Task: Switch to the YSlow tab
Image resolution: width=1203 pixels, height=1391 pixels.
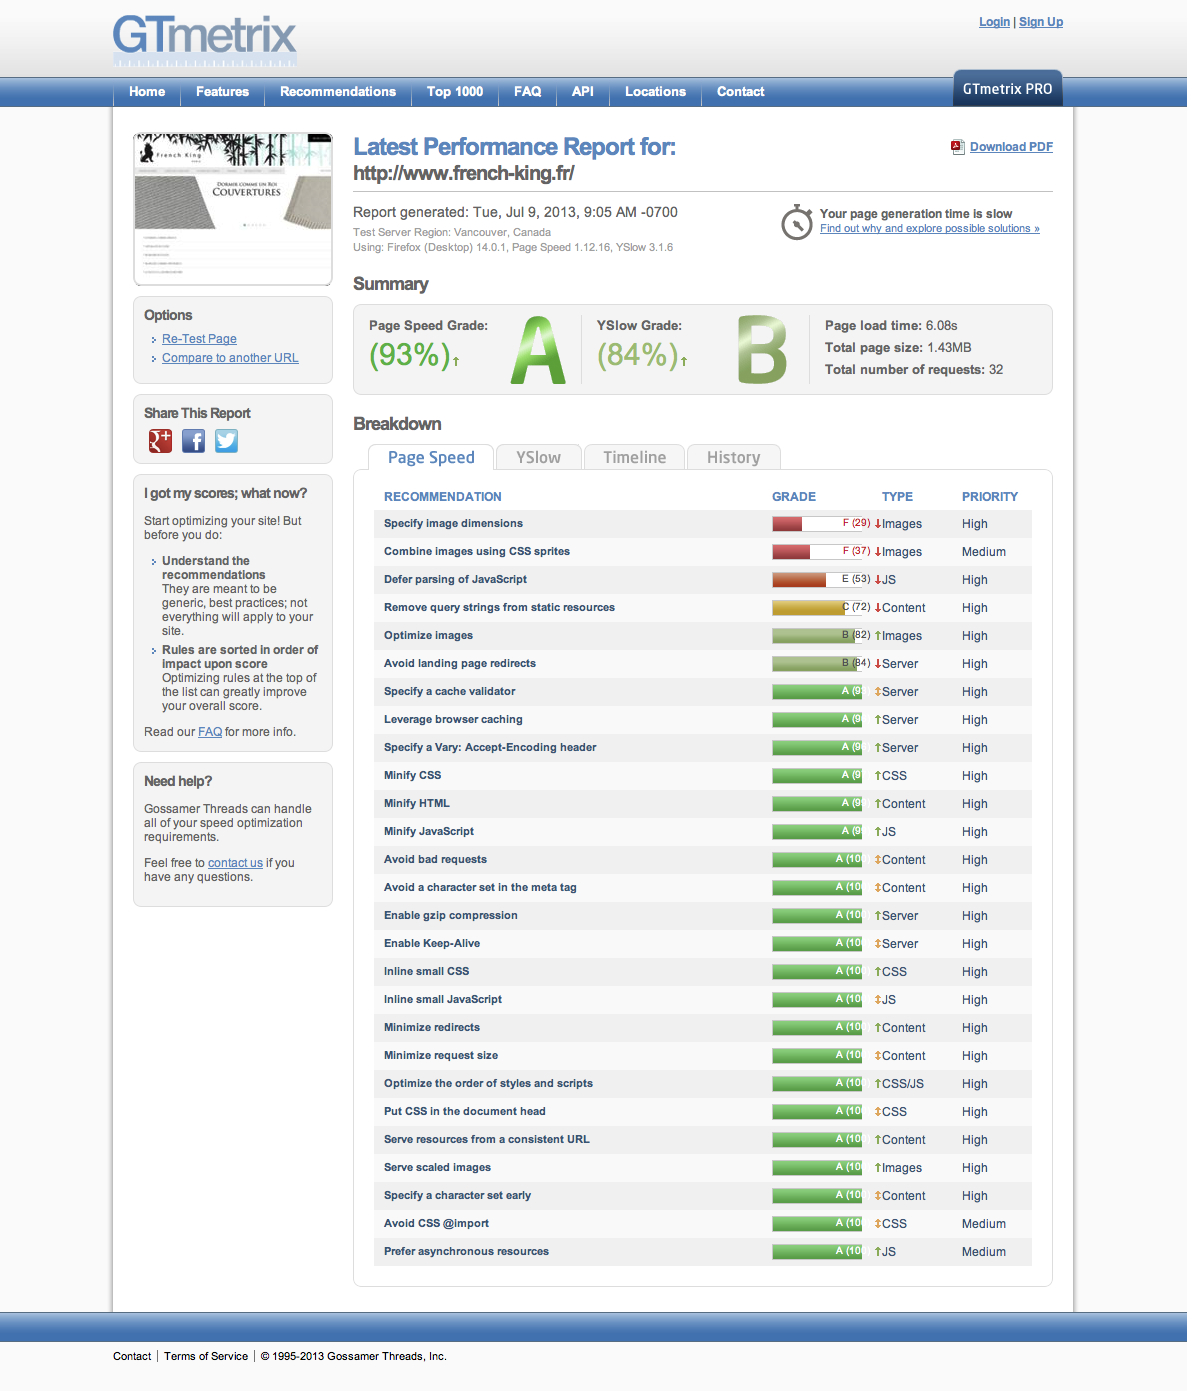Action: tap(538, 457)
